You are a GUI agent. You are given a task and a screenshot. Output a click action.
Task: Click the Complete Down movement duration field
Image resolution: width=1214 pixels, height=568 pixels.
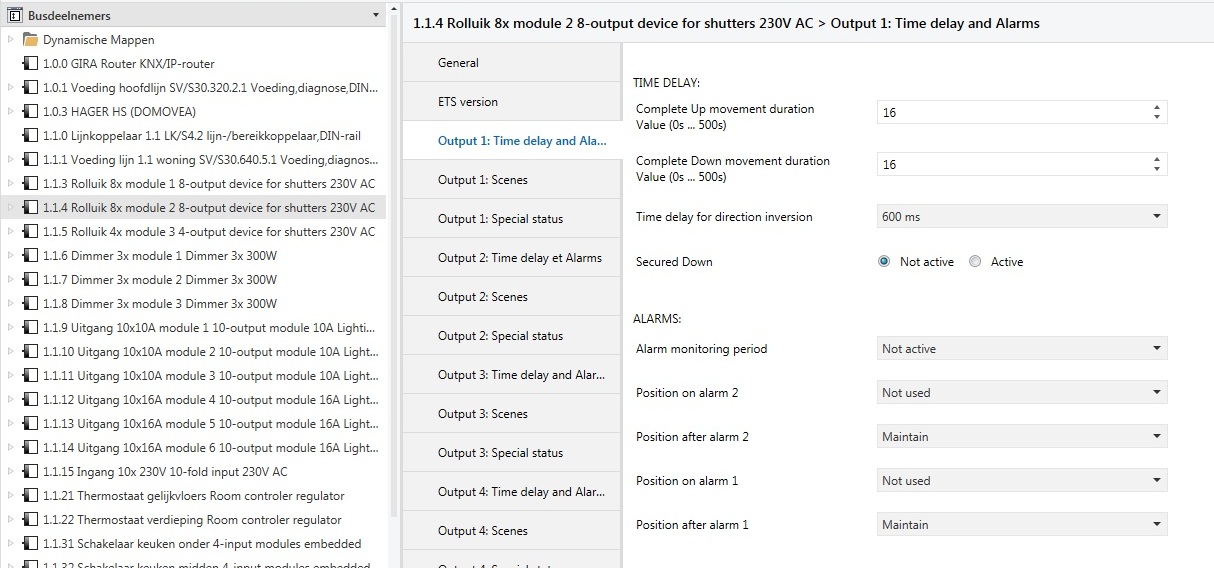pyautogui.click(x=1010, y=165)
